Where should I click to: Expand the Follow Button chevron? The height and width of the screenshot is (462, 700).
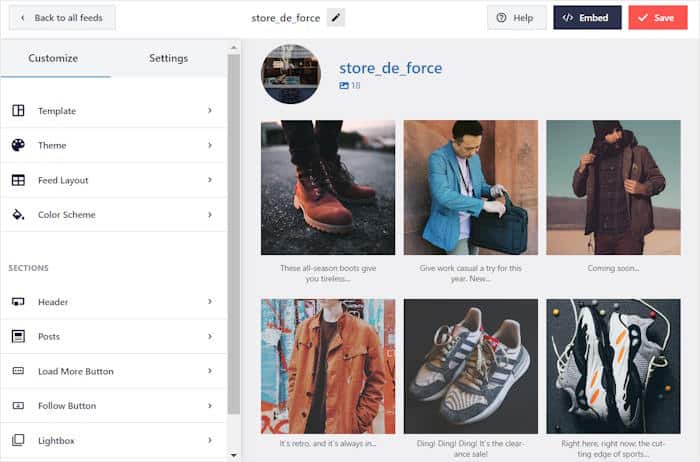pos(210,405)
